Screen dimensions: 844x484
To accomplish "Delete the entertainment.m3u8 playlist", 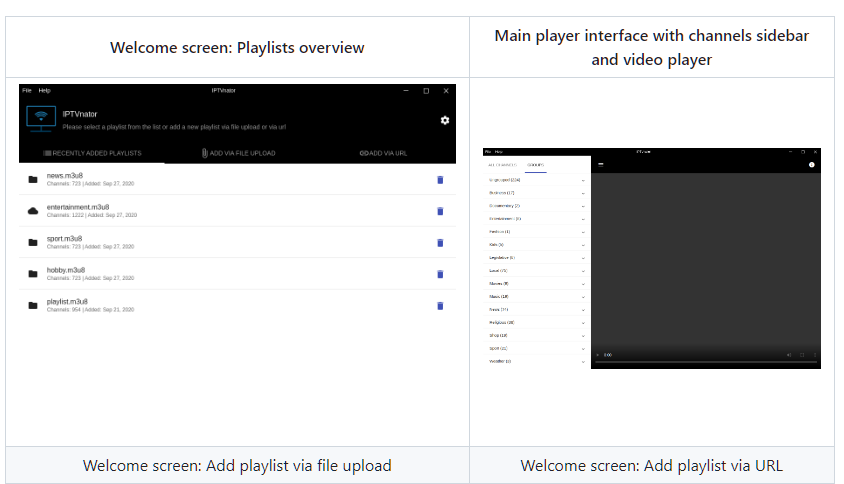I will [x=440, y=211].
